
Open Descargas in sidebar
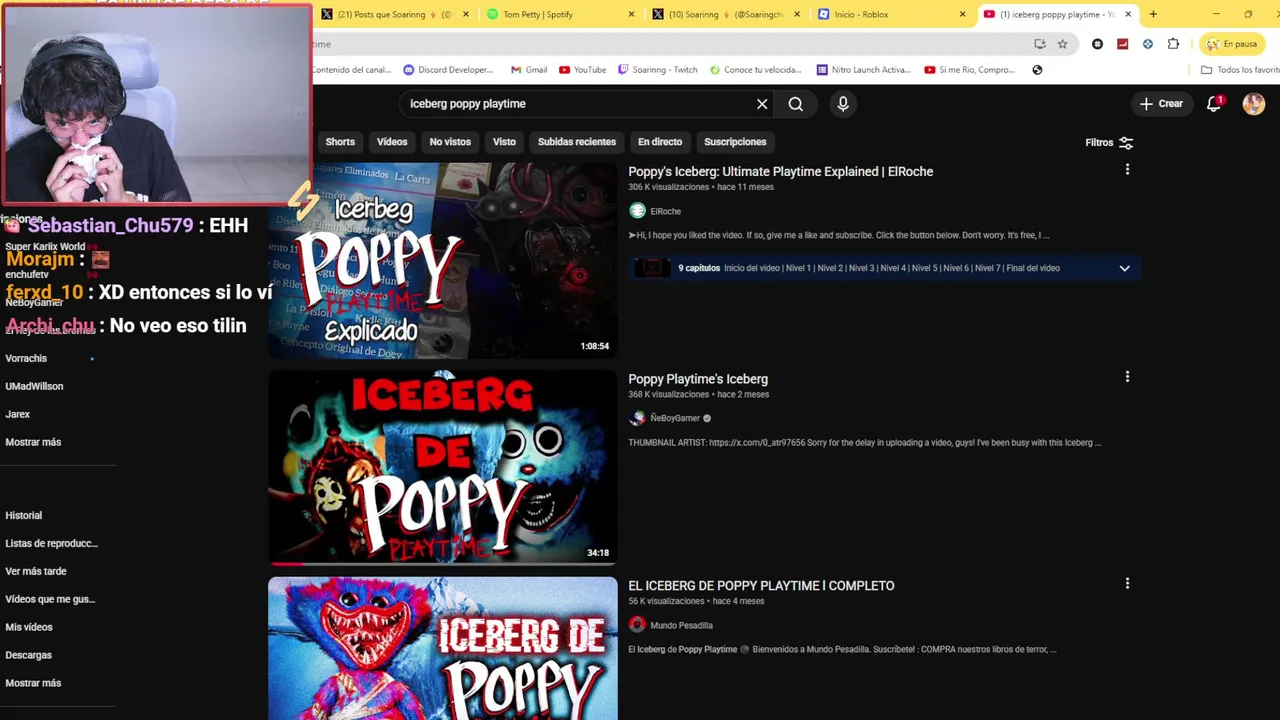tap(28, 655)
